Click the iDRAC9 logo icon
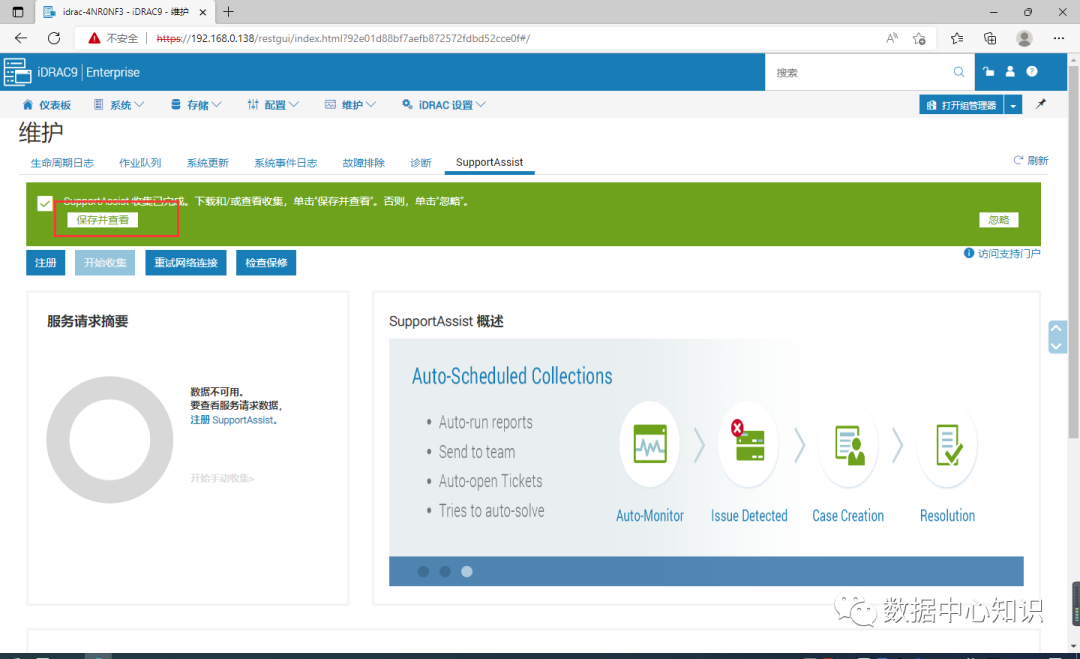The image size is (1080, 659). pos(17,72)
